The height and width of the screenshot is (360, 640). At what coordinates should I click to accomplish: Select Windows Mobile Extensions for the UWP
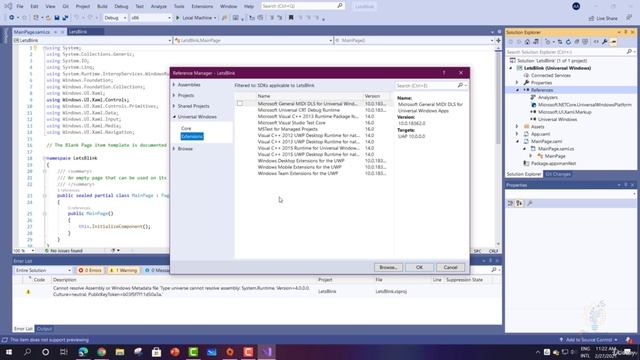click(300, 167)
